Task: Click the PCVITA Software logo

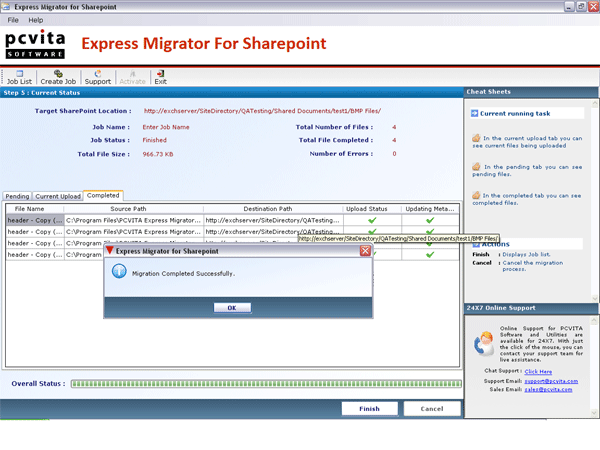Action: tap(35, 45)
